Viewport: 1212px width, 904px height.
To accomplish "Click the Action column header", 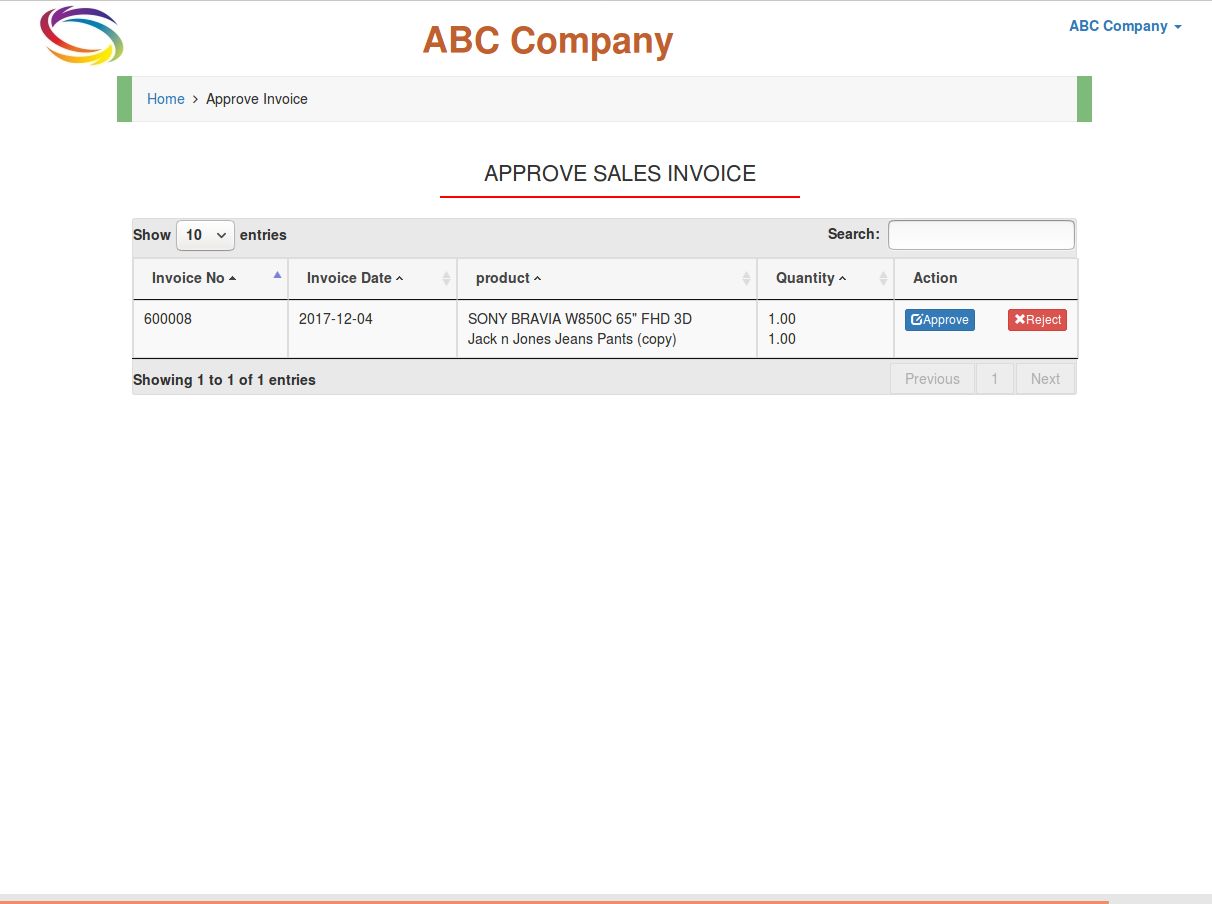I will (935, 278).
